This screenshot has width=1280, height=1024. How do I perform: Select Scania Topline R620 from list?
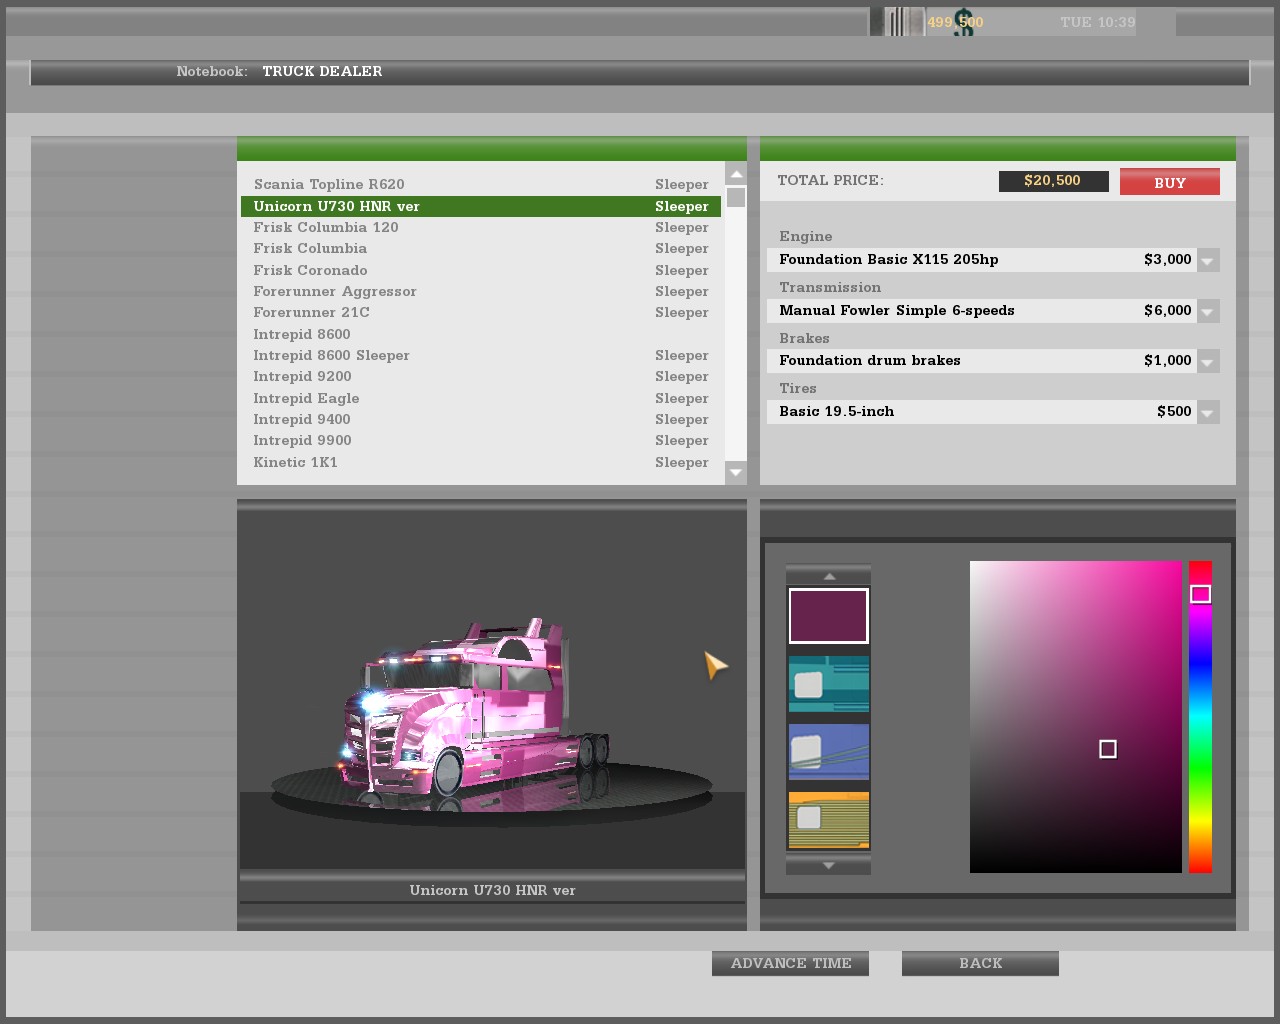click(329, 184)
